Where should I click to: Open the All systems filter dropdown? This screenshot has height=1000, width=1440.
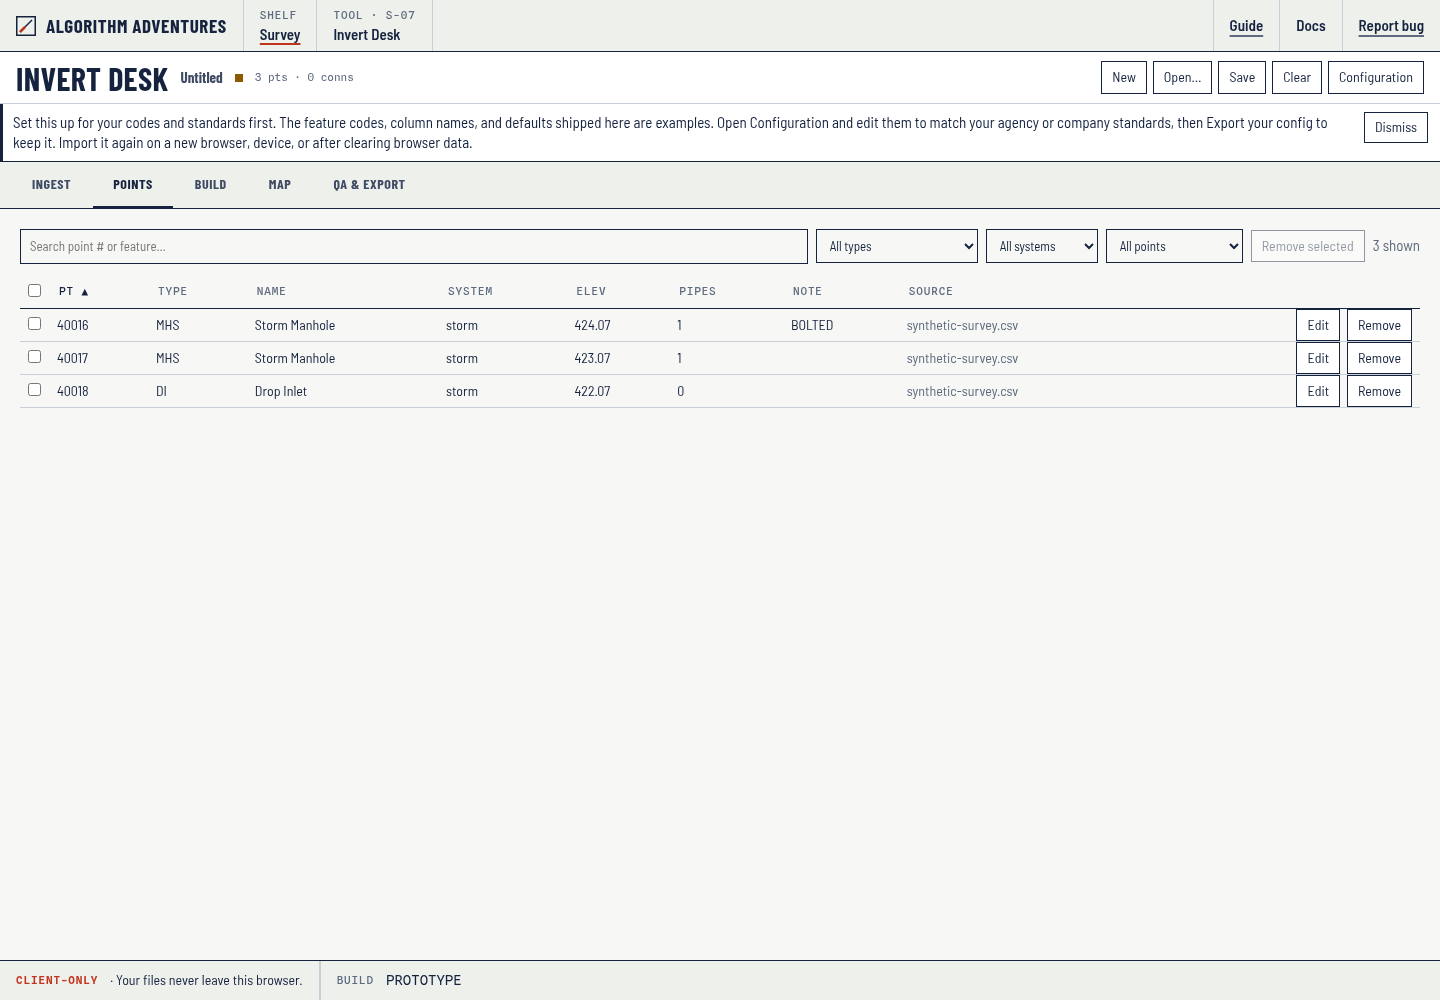1042,246
